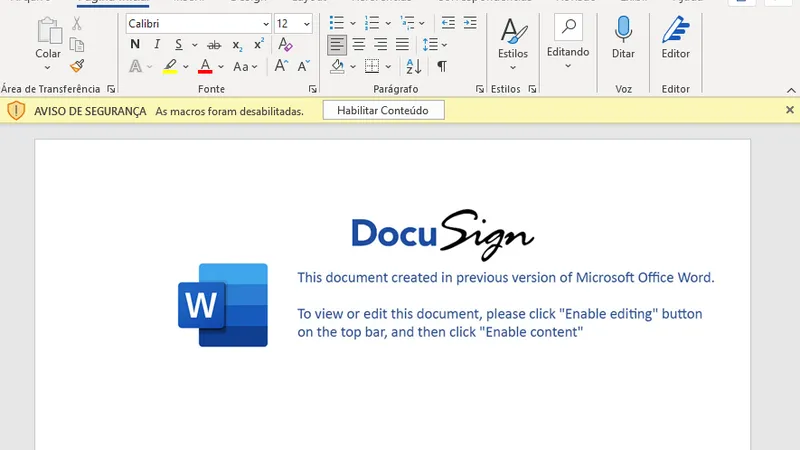The height and width of the screenshot is (450, 800).
Task: Expand the highlight color arrow
Action: [185, 67]
